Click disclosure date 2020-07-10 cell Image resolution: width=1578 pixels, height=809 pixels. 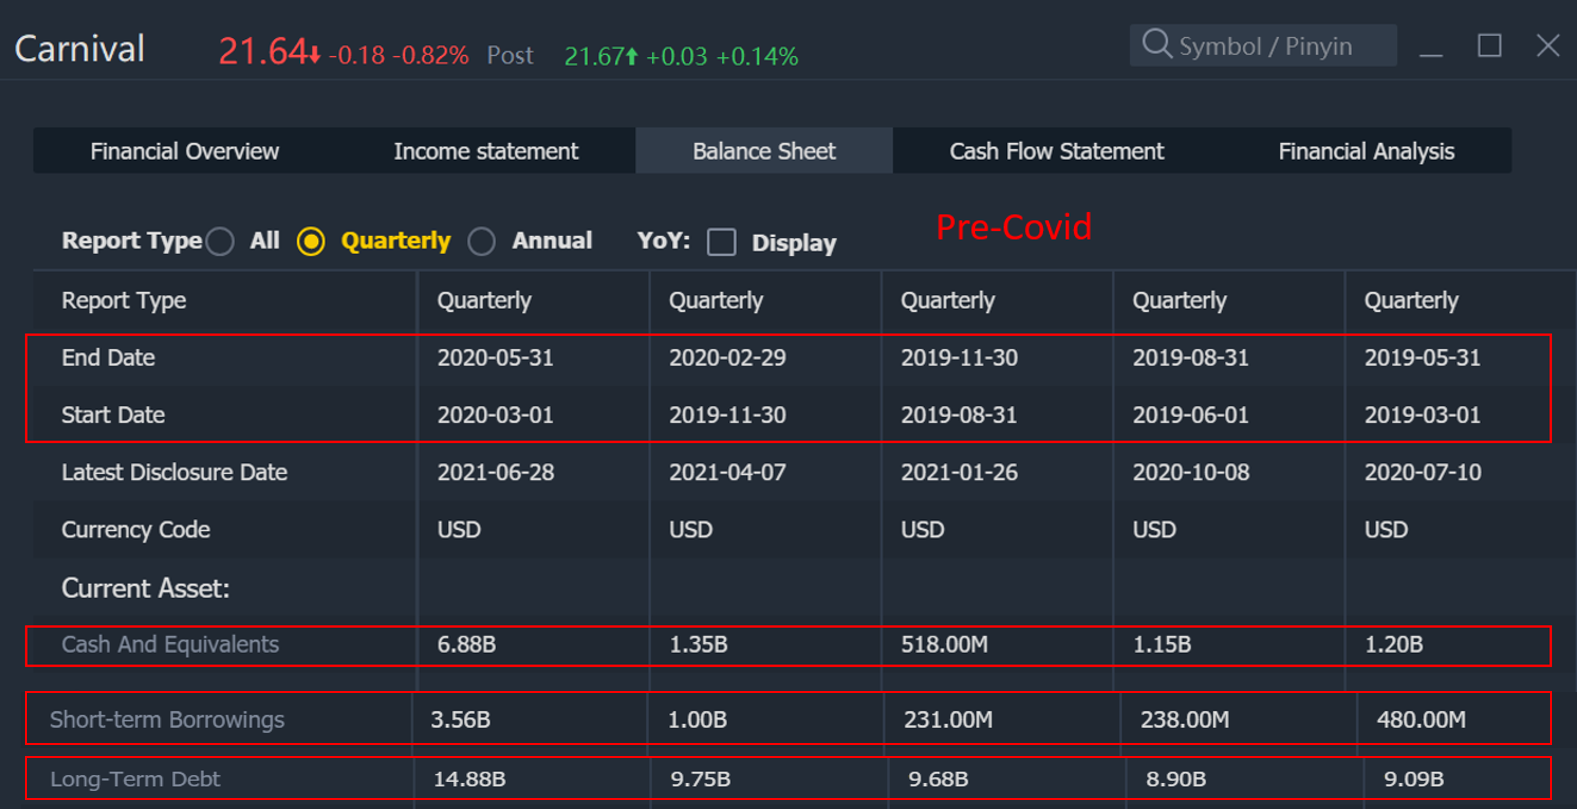[x=1423, y=472]
